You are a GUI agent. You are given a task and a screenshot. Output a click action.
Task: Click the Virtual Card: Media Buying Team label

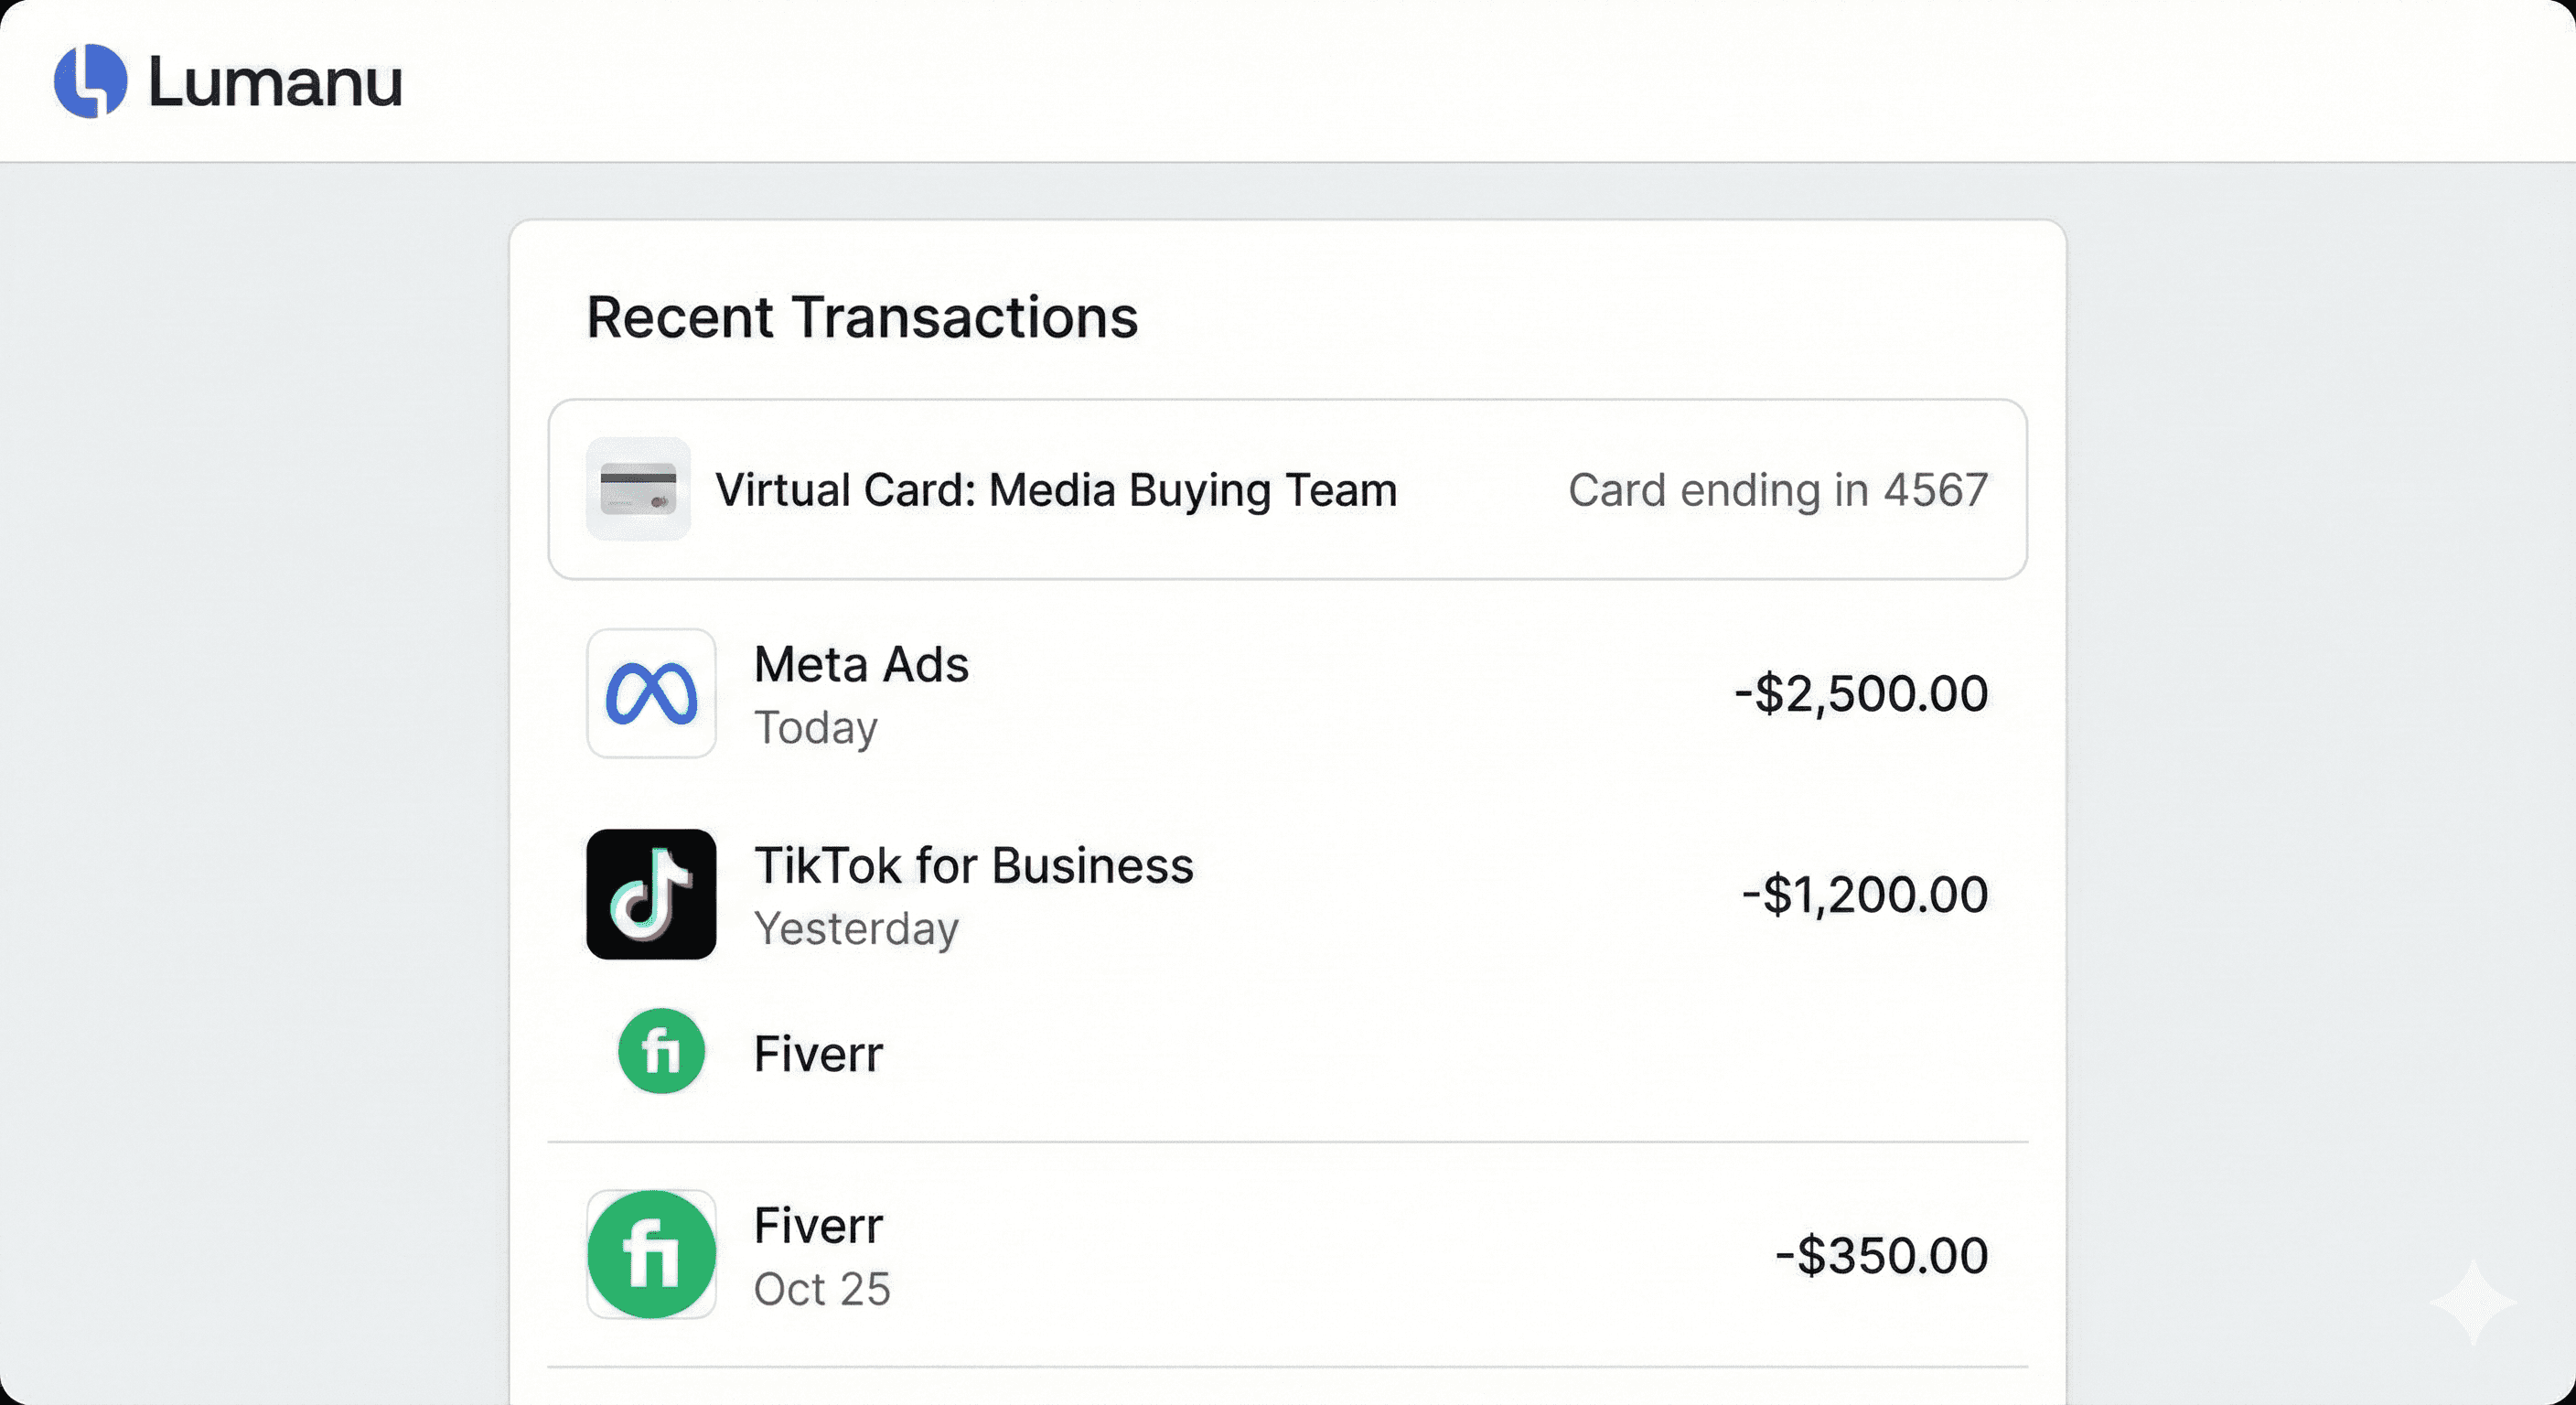point(1056,490)
